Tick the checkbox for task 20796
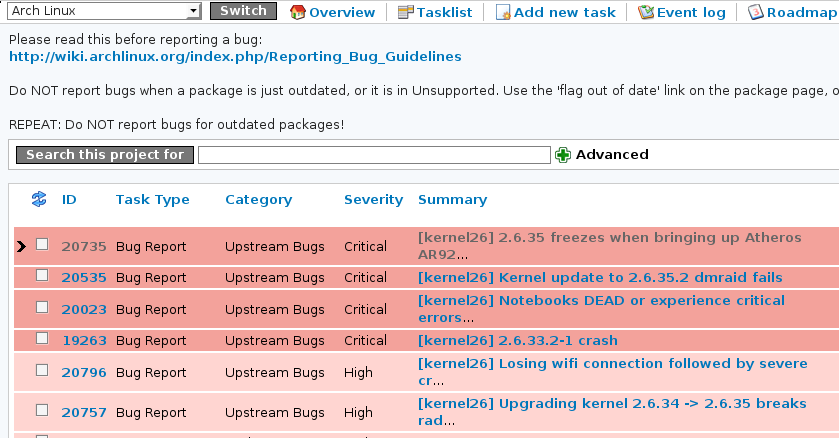The width and height of the screenshot is (839, 438). pyautogui.click(x=42, y=370)
